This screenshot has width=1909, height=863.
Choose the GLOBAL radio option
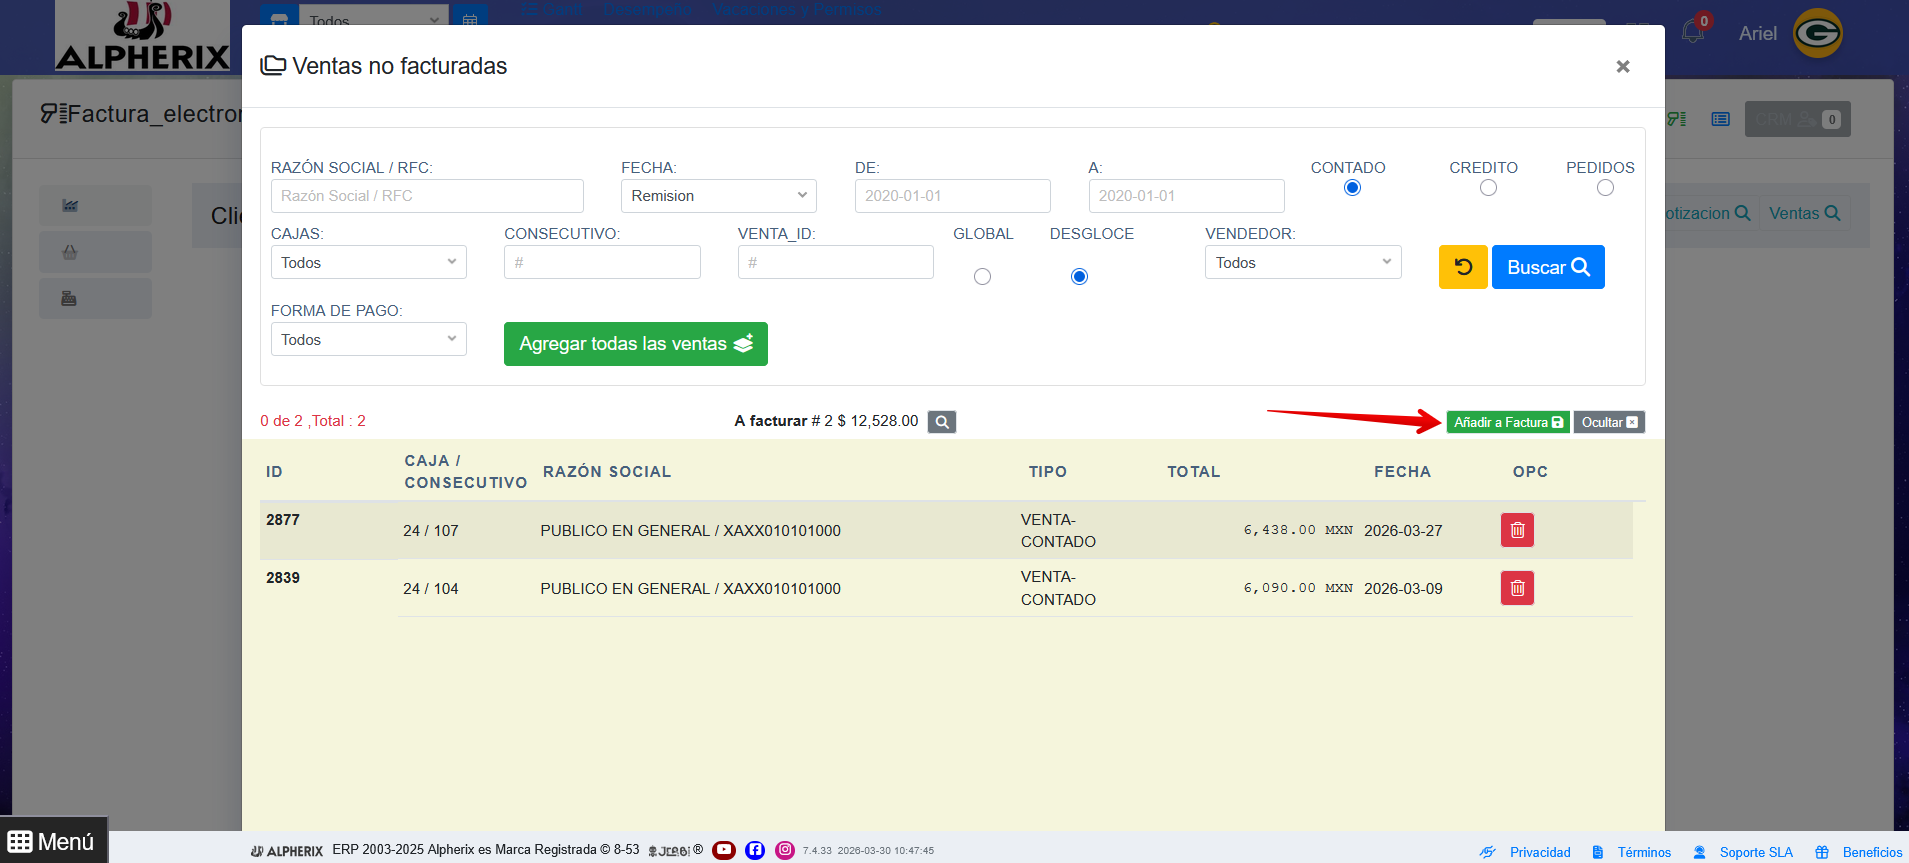coord(982,277)
